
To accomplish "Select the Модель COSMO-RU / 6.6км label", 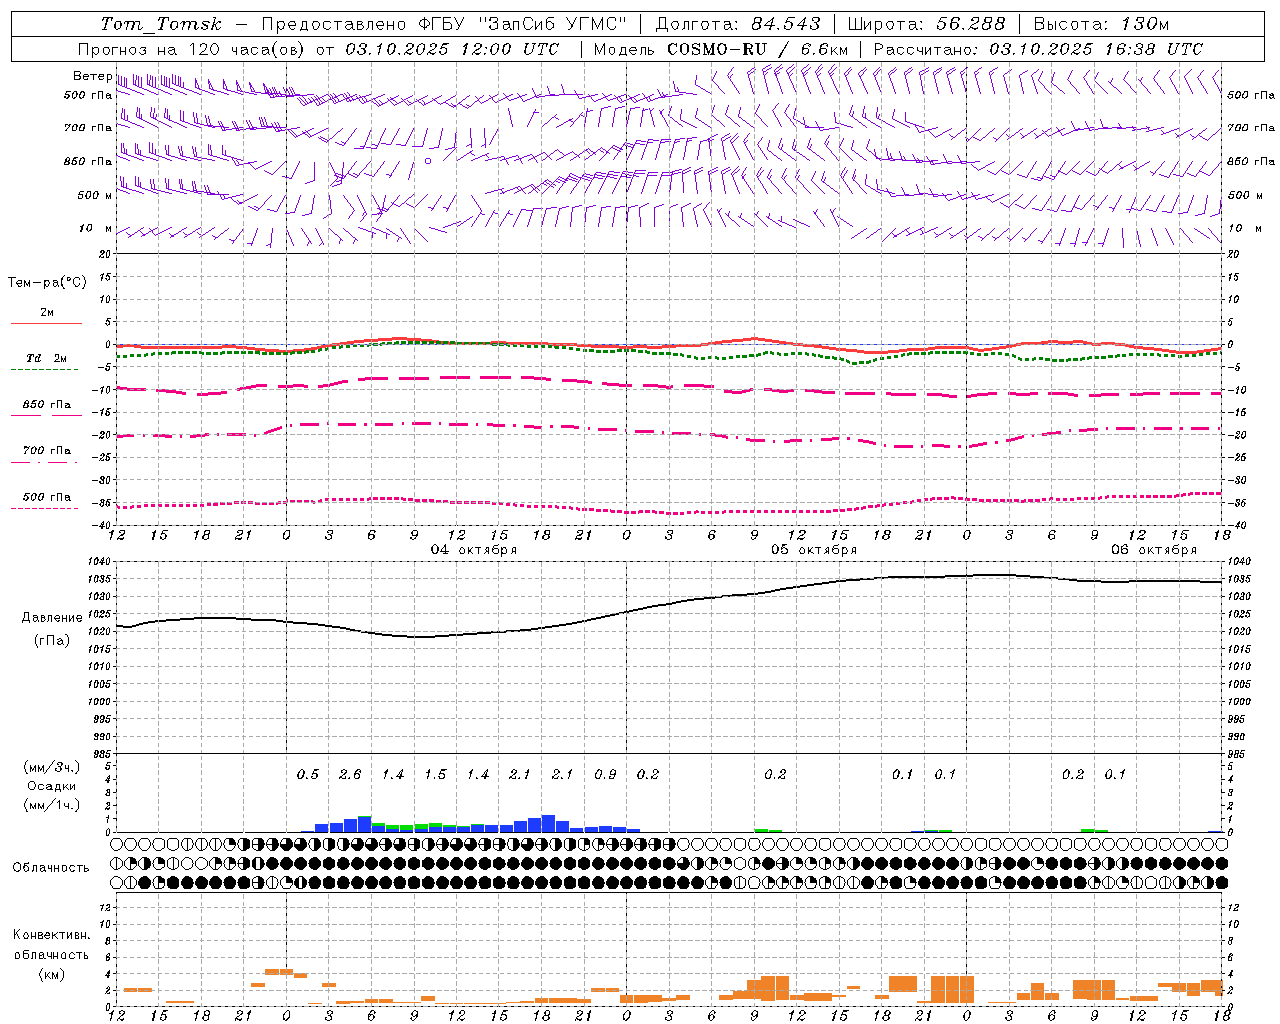I will pyautogui.click(x=721, y=49).
